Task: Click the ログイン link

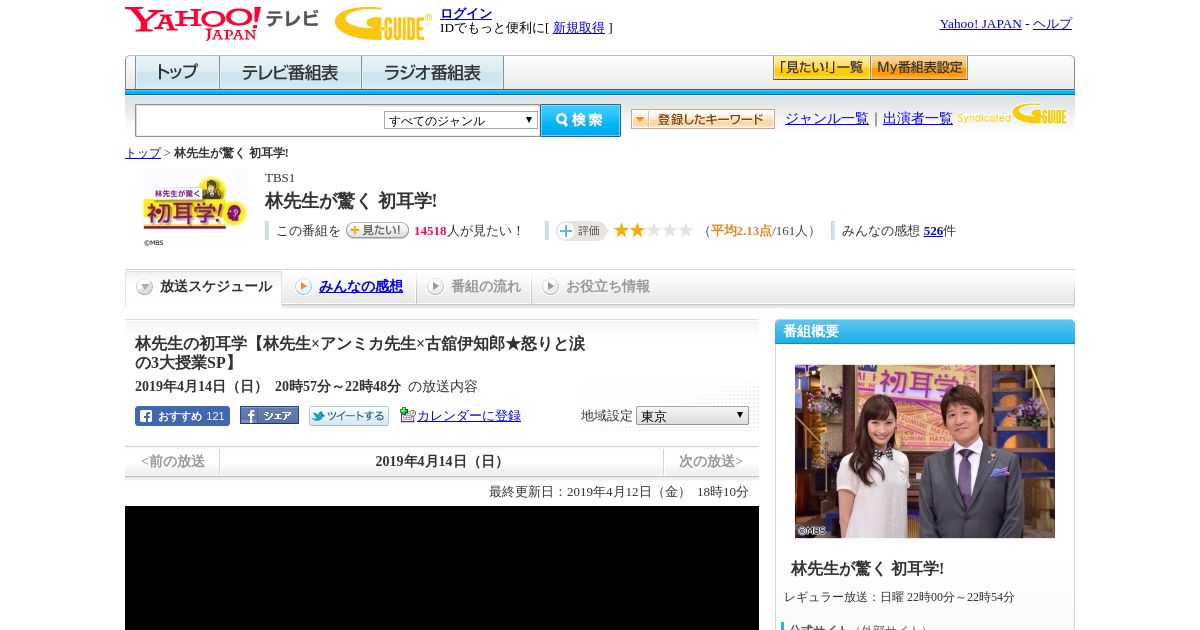Action: [x=466, y=13]
